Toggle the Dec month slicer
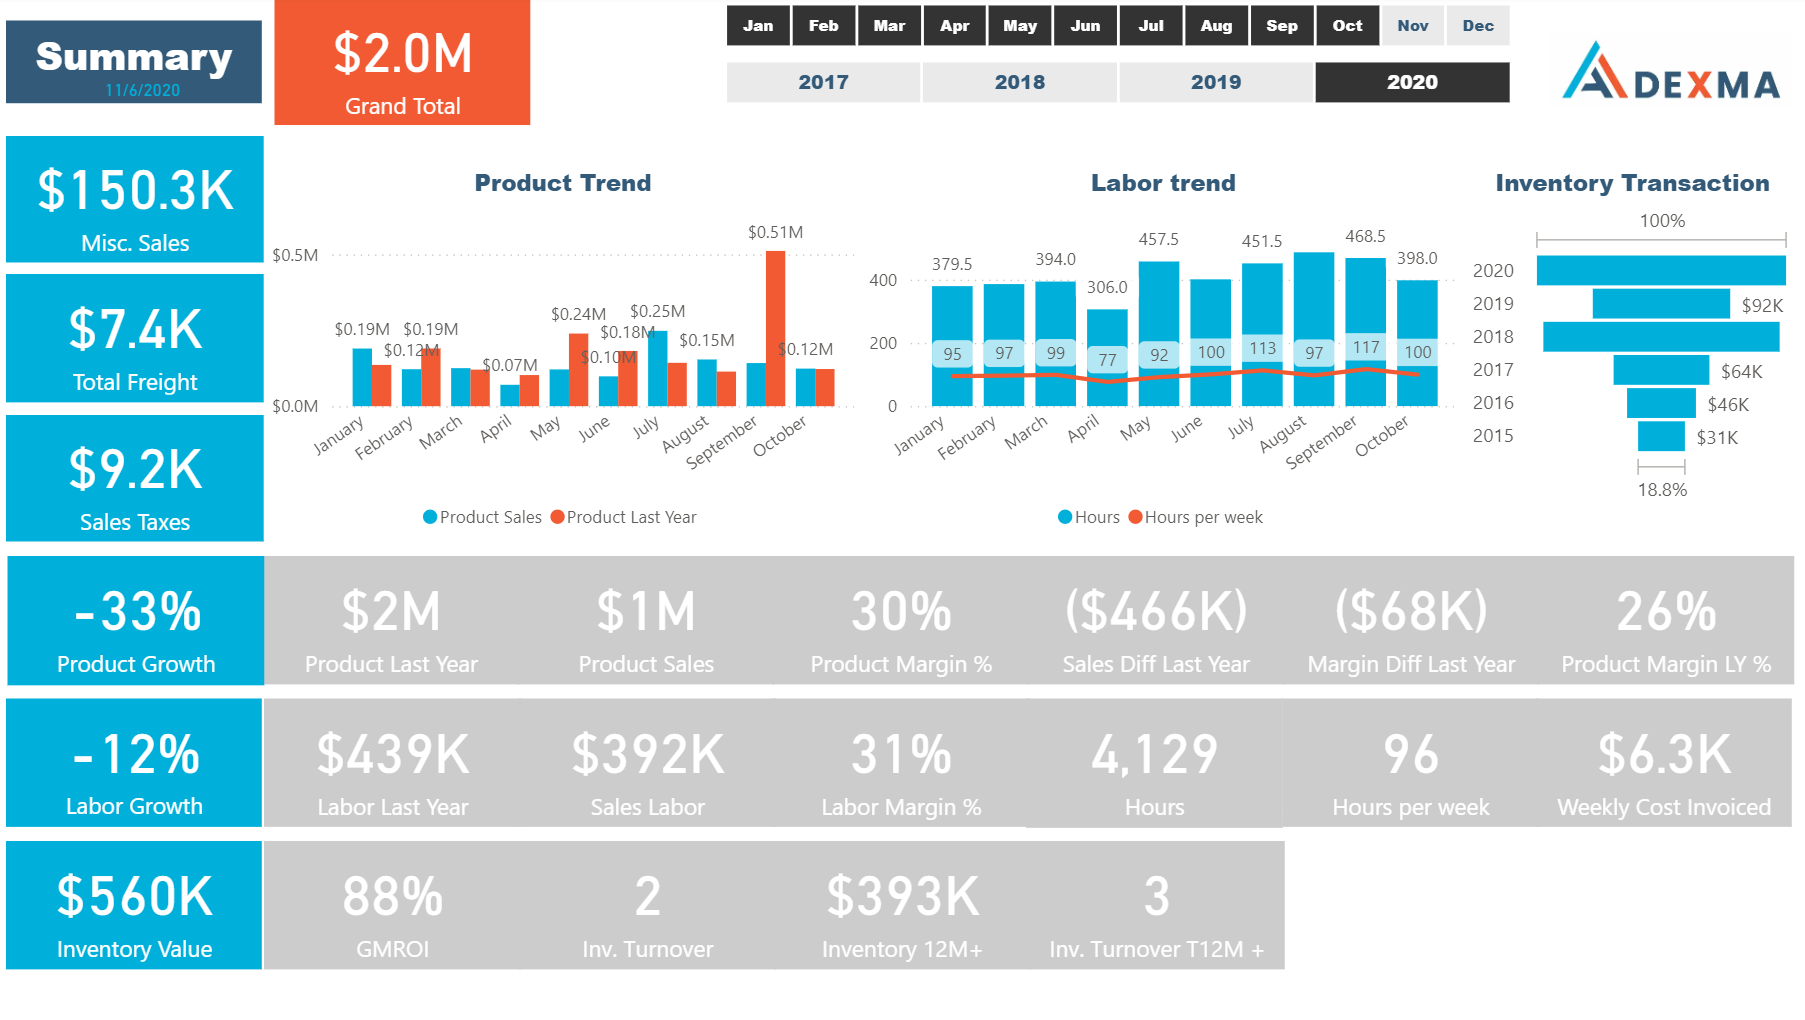The width and height of the screenshot is (1805, 1020). click(x=1477, y=26)
